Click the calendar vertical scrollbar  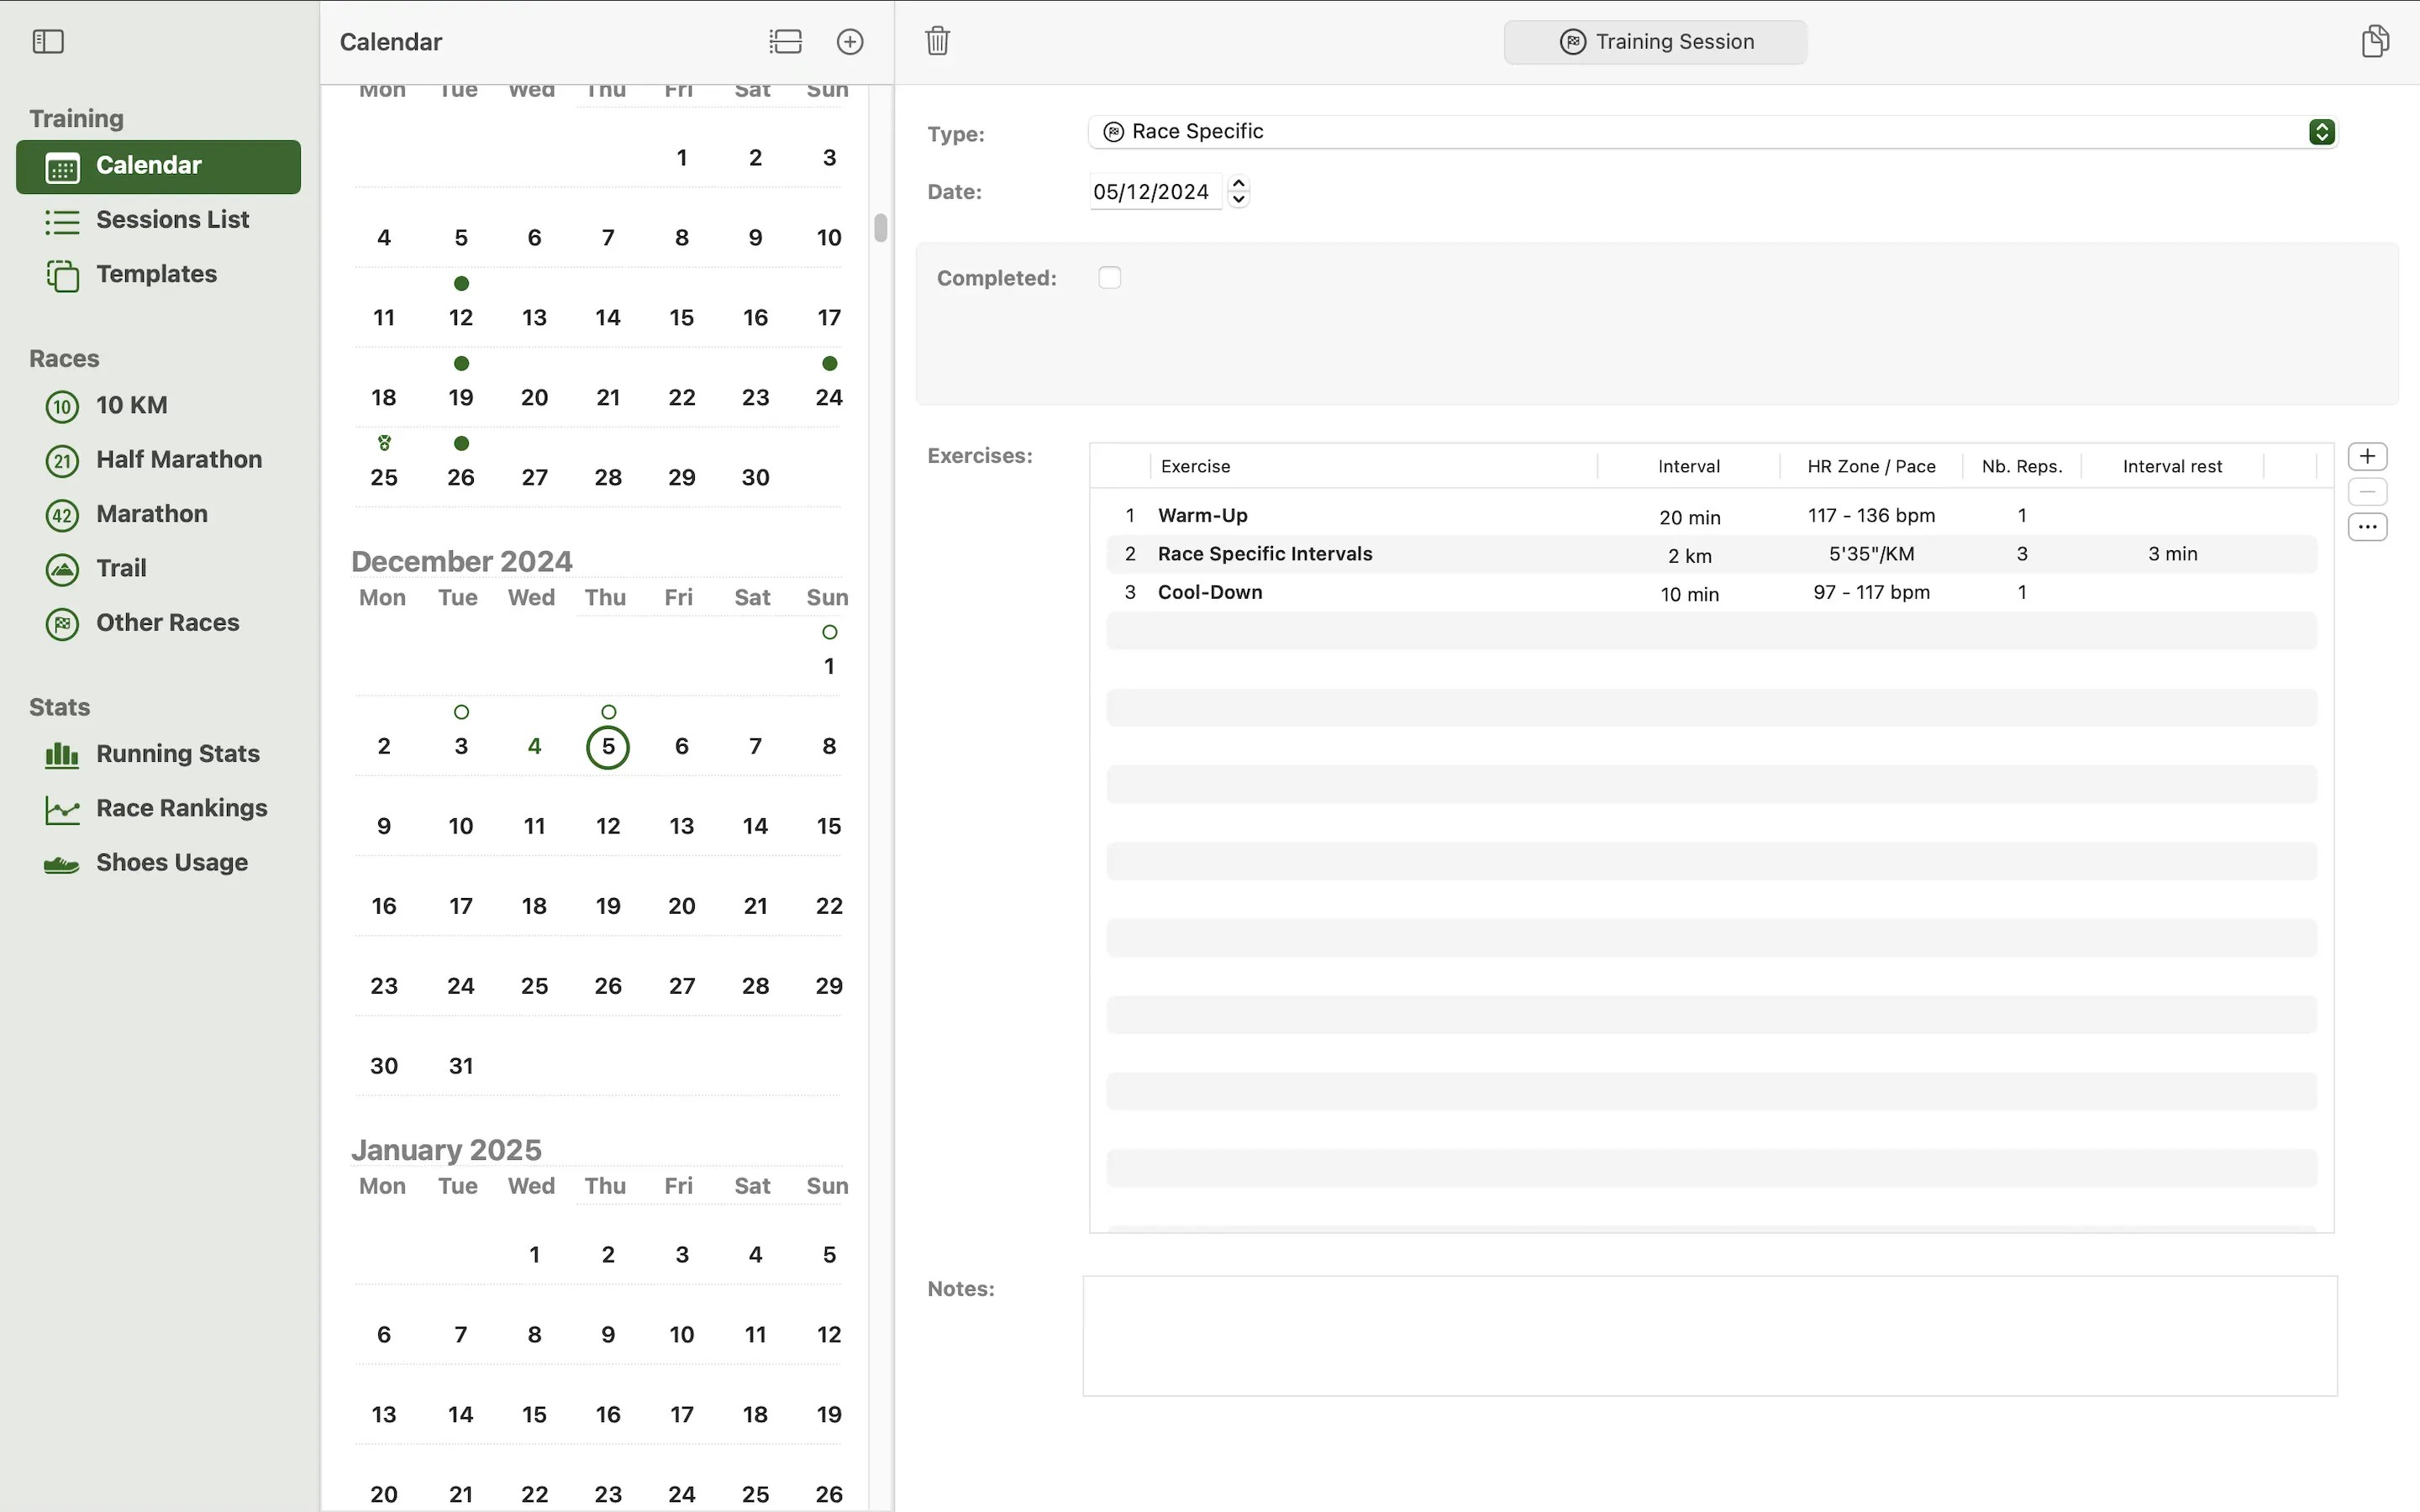[x=880, y=228]
